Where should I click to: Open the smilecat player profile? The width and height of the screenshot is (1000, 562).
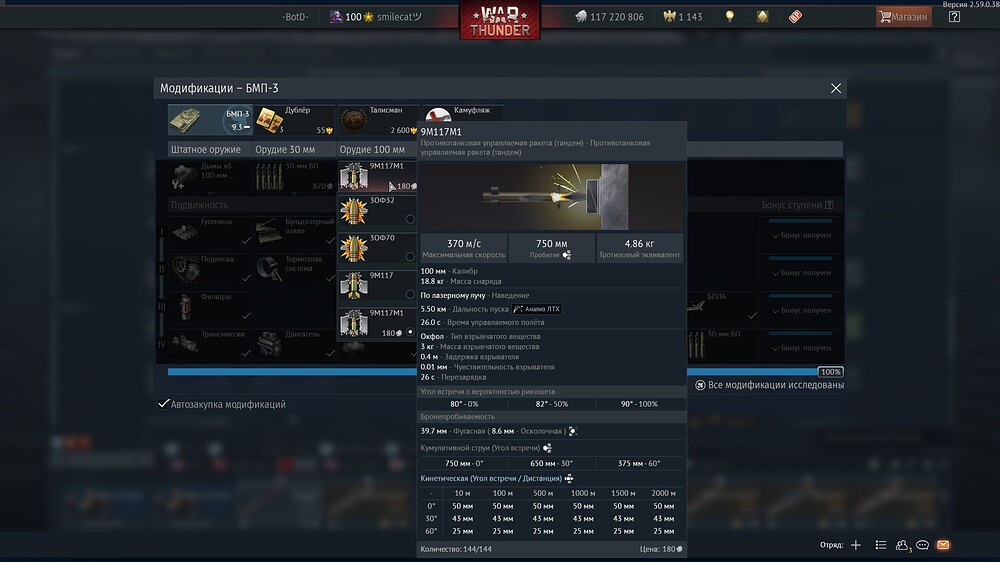[x=375, y=17]
